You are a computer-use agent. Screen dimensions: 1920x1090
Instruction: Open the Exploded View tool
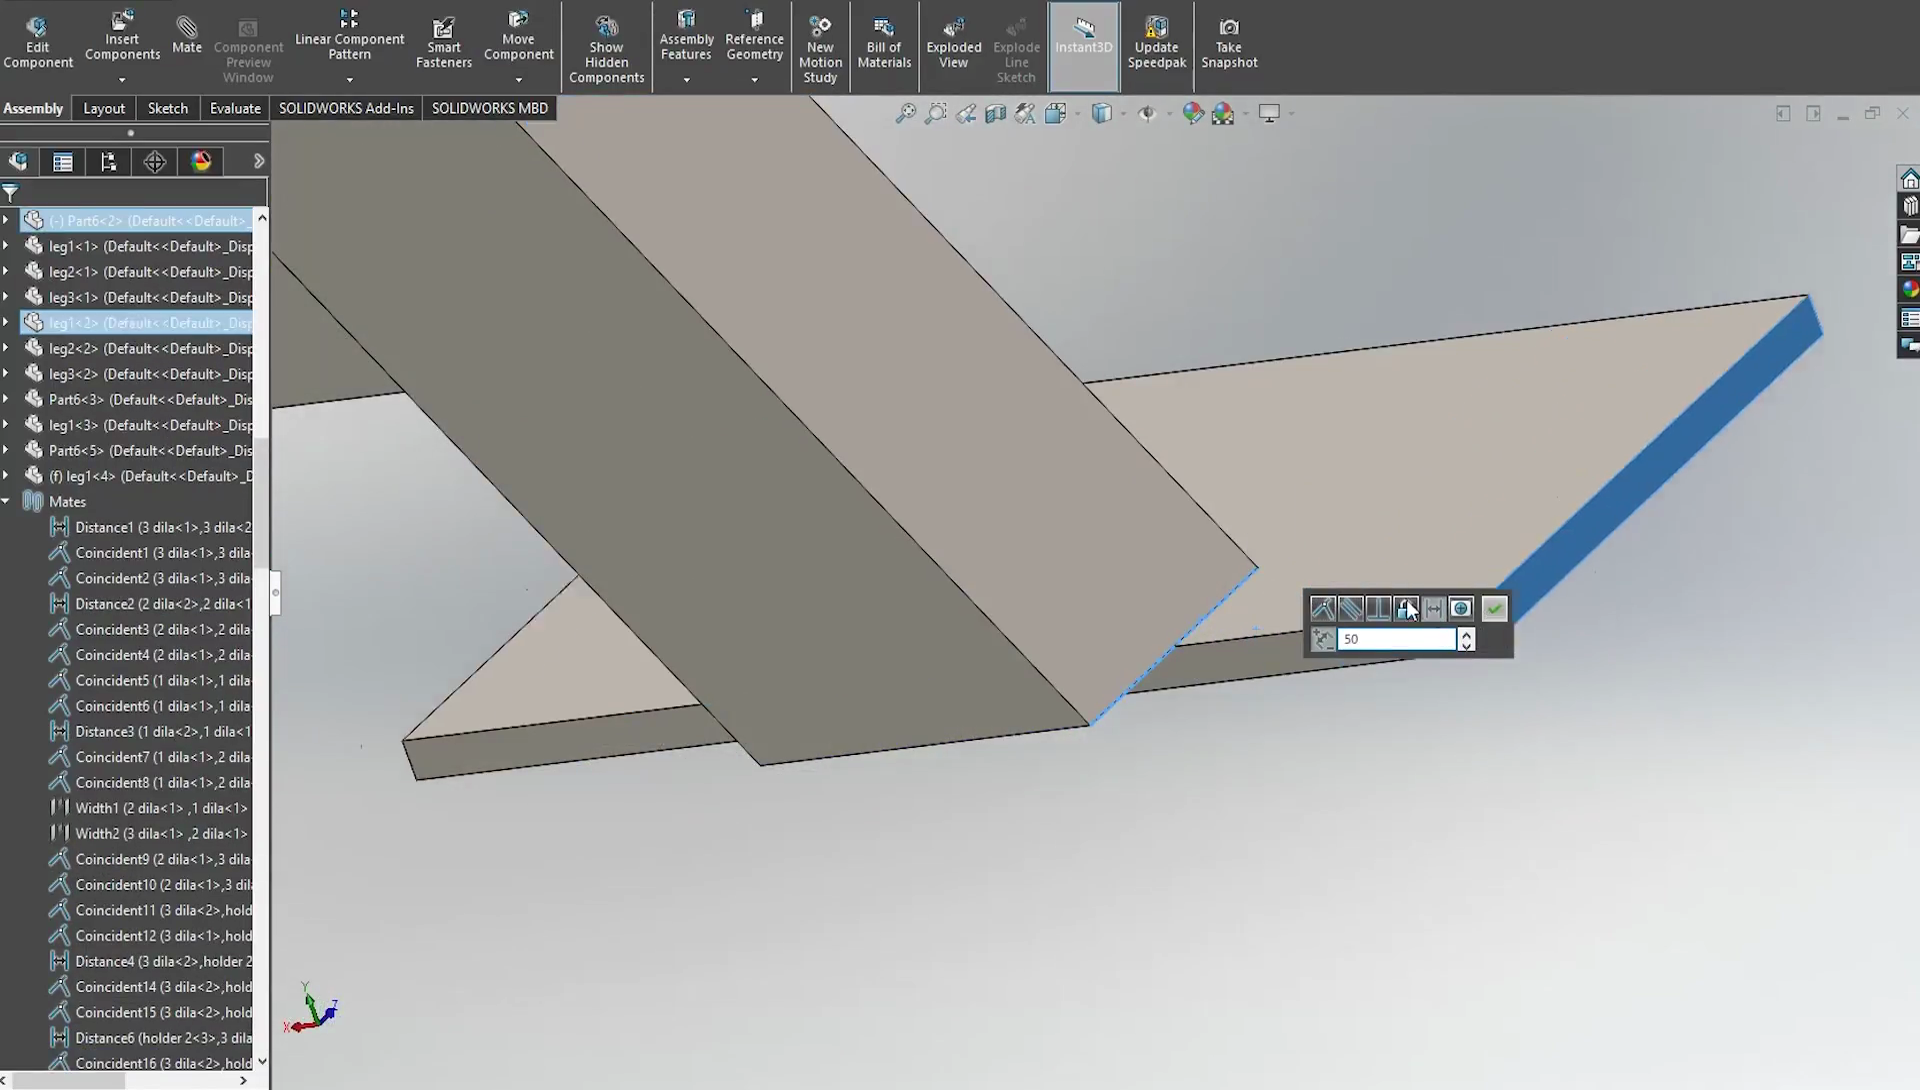click(951, 40)
